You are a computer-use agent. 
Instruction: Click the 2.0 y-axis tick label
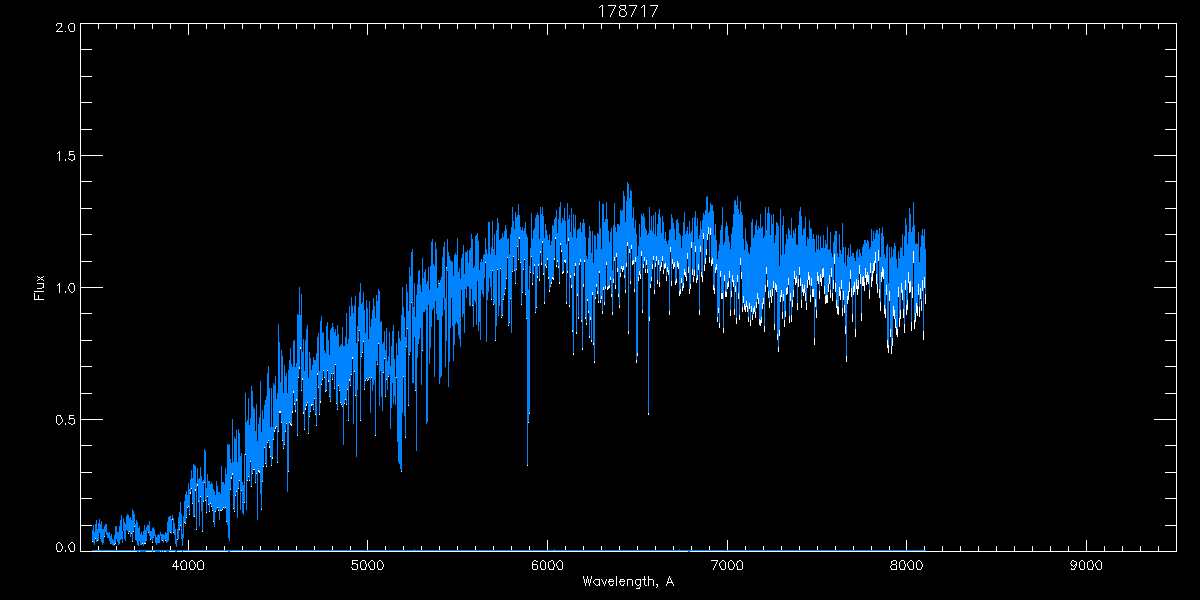click(63, 28)
